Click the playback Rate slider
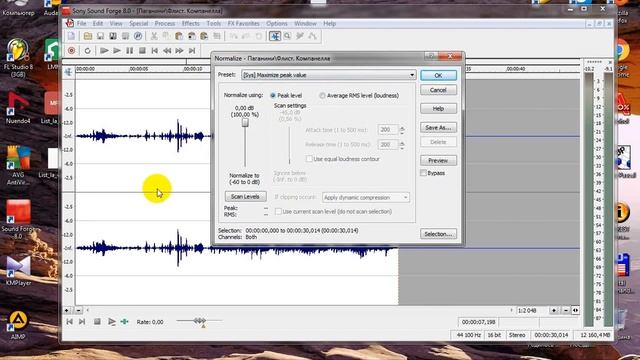The height and width of the screenshot is (360, 640). coord(200,321)
